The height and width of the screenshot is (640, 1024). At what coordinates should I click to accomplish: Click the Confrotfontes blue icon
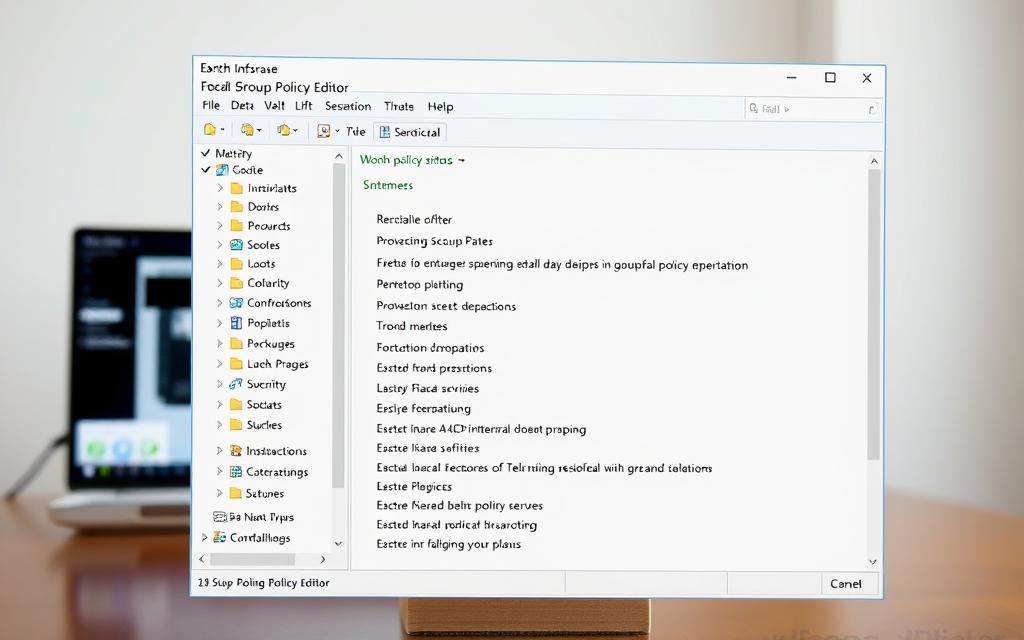pos(236,303)
